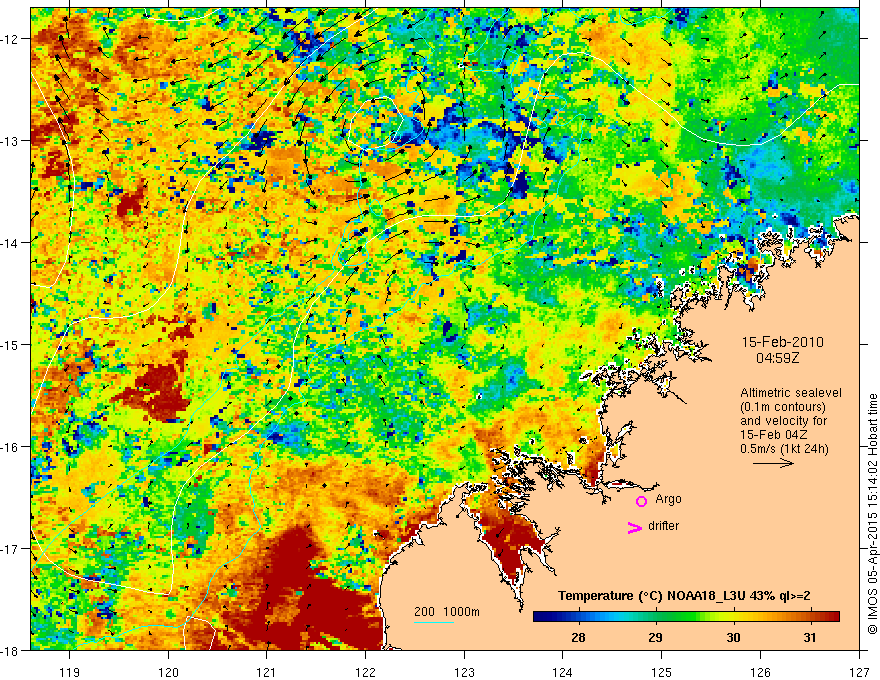Click the 'drifter' legend label

pyautogui.click(x=663, y=526)
